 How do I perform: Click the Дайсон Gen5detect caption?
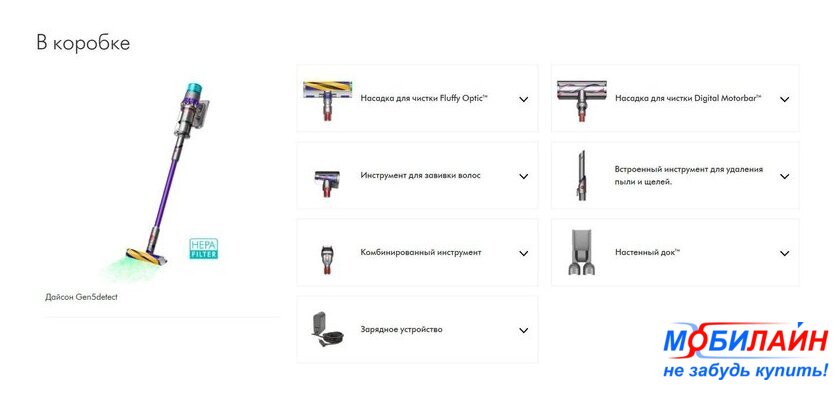(81, 296)
